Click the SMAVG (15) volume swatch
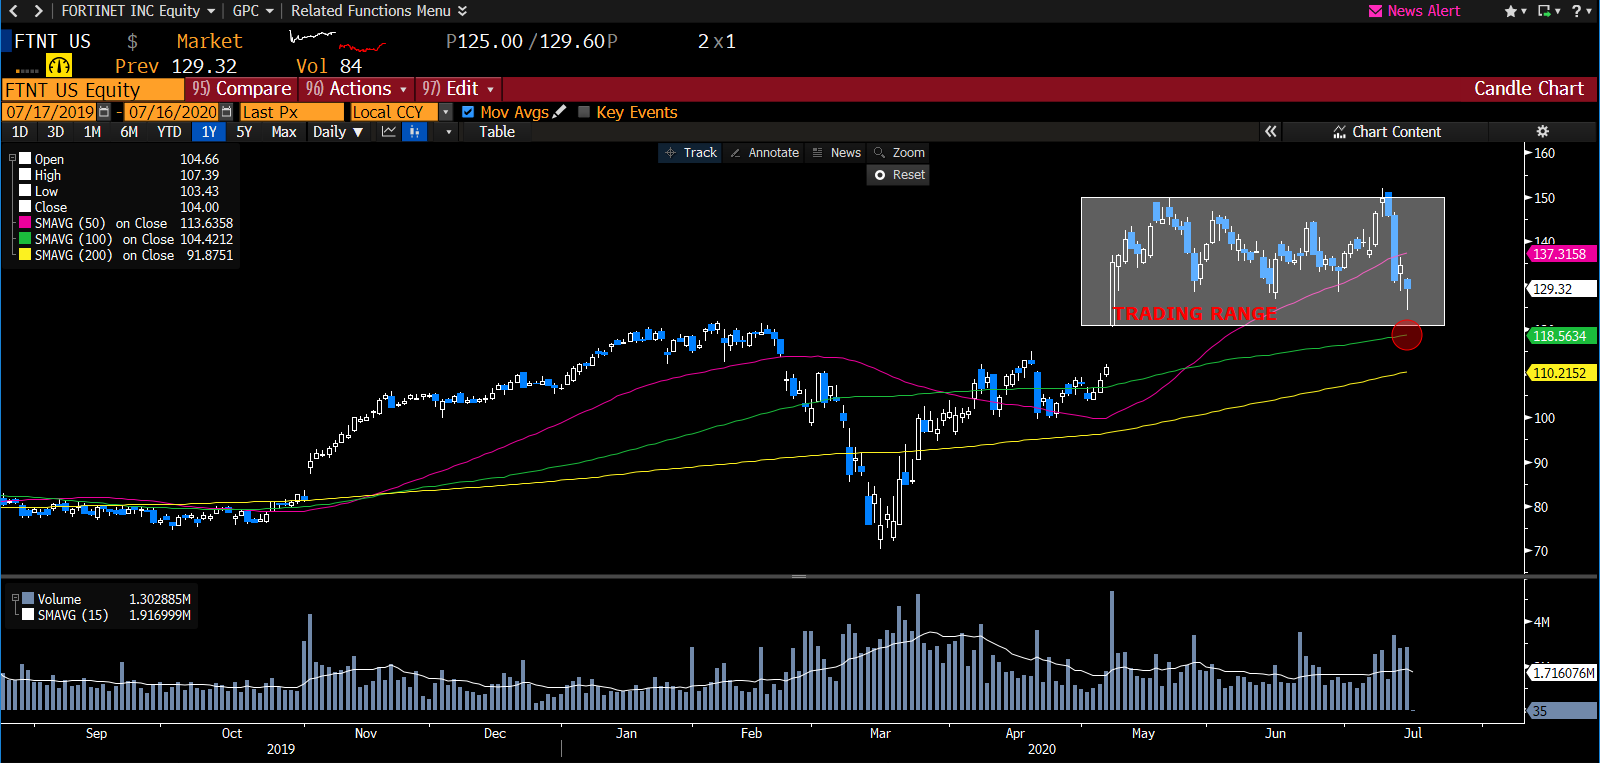 pos(28,615)
